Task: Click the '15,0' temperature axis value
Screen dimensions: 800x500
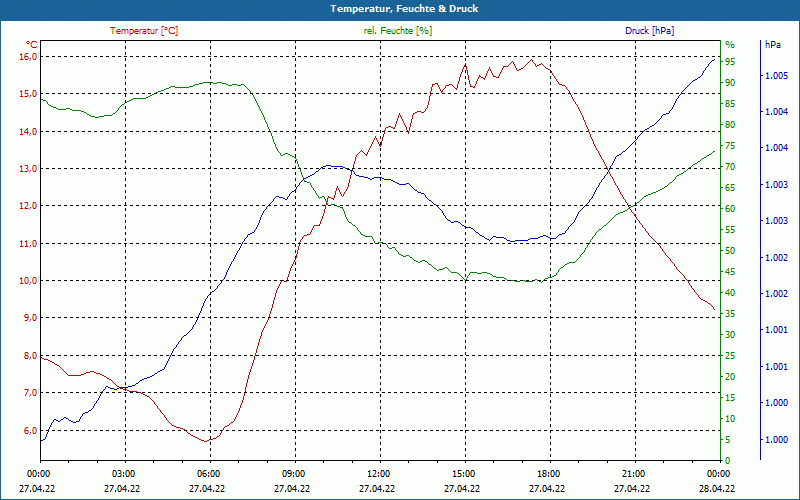Action: point(29,94)
